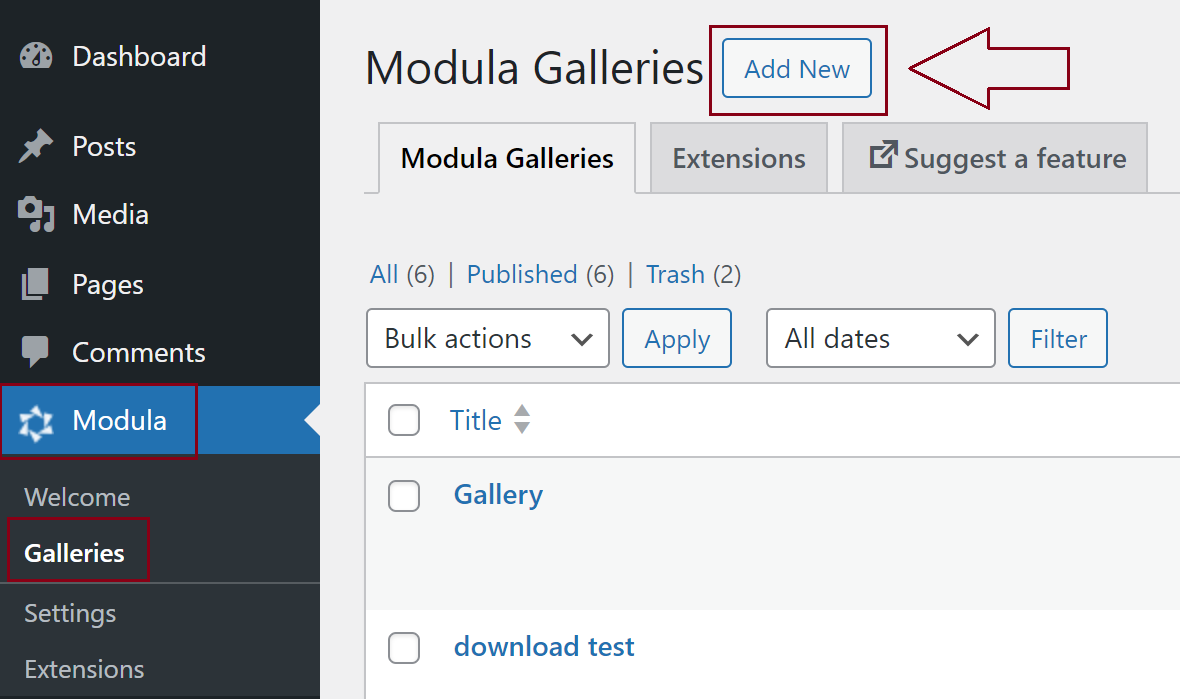Click the Comments speech bubble icon
The width and height of the screenshot is (1180, 699).
[x=36, y=352]
